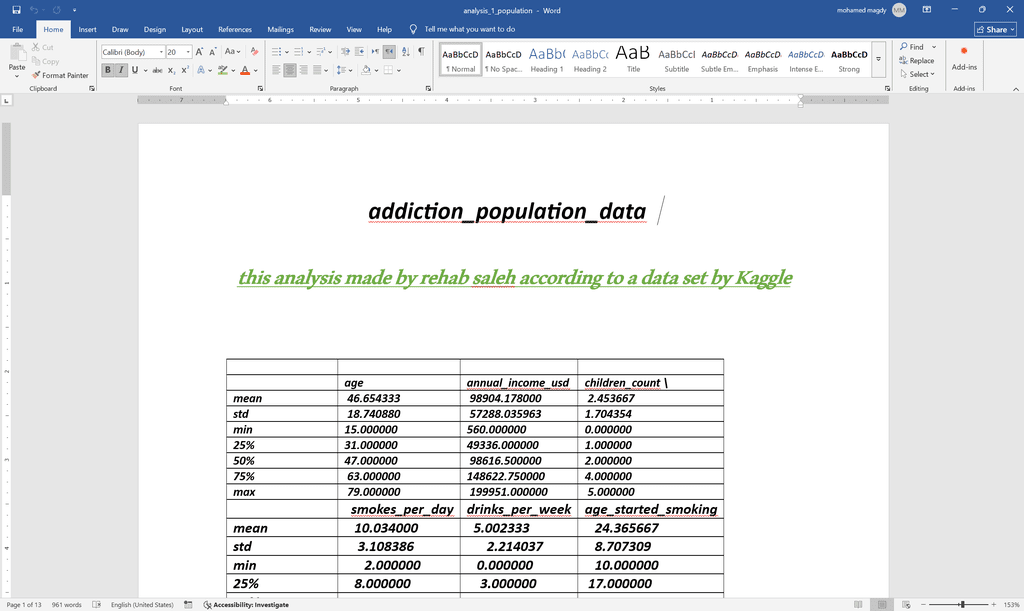Click the Replace tool
1024x611 pixels.
coord(917,61)
